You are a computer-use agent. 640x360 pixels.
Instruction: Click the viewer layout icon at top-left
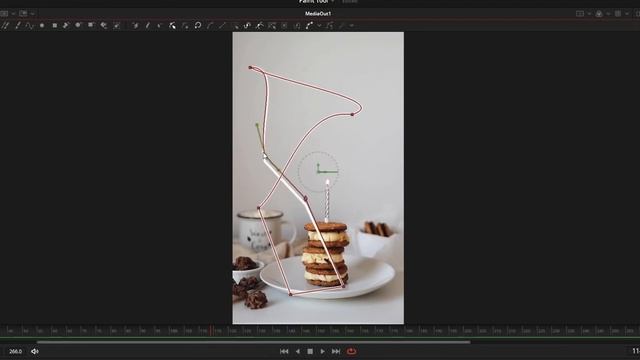[x=4, y=13]
